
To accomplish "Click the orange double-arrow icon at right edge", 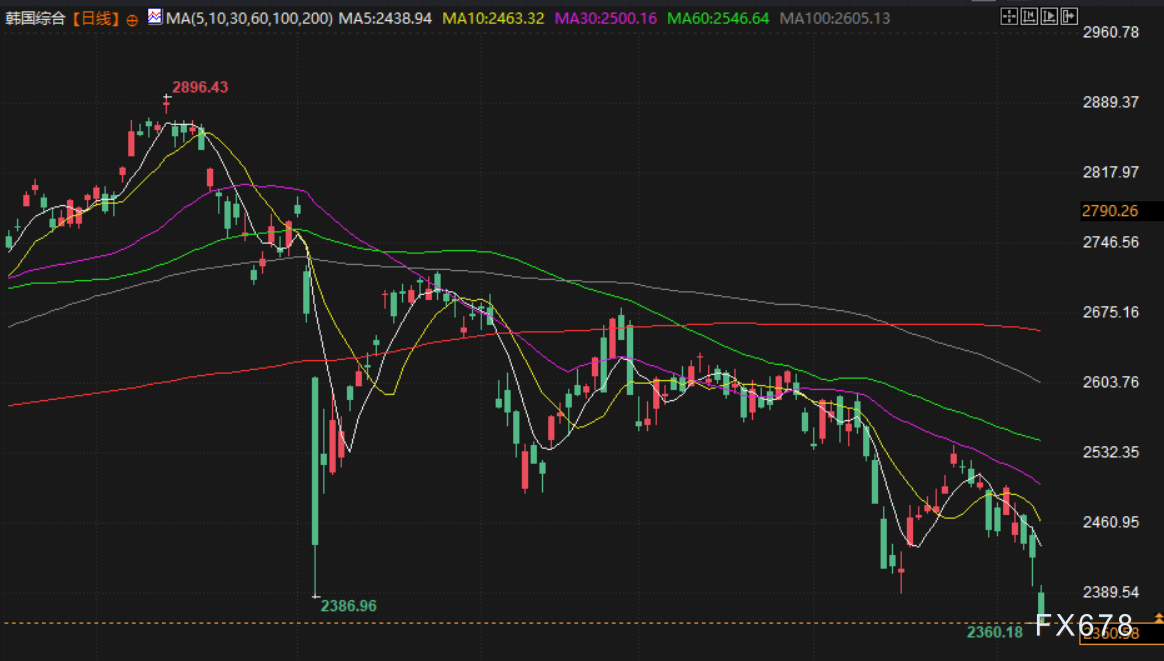I will click(x=1158, y=618).
